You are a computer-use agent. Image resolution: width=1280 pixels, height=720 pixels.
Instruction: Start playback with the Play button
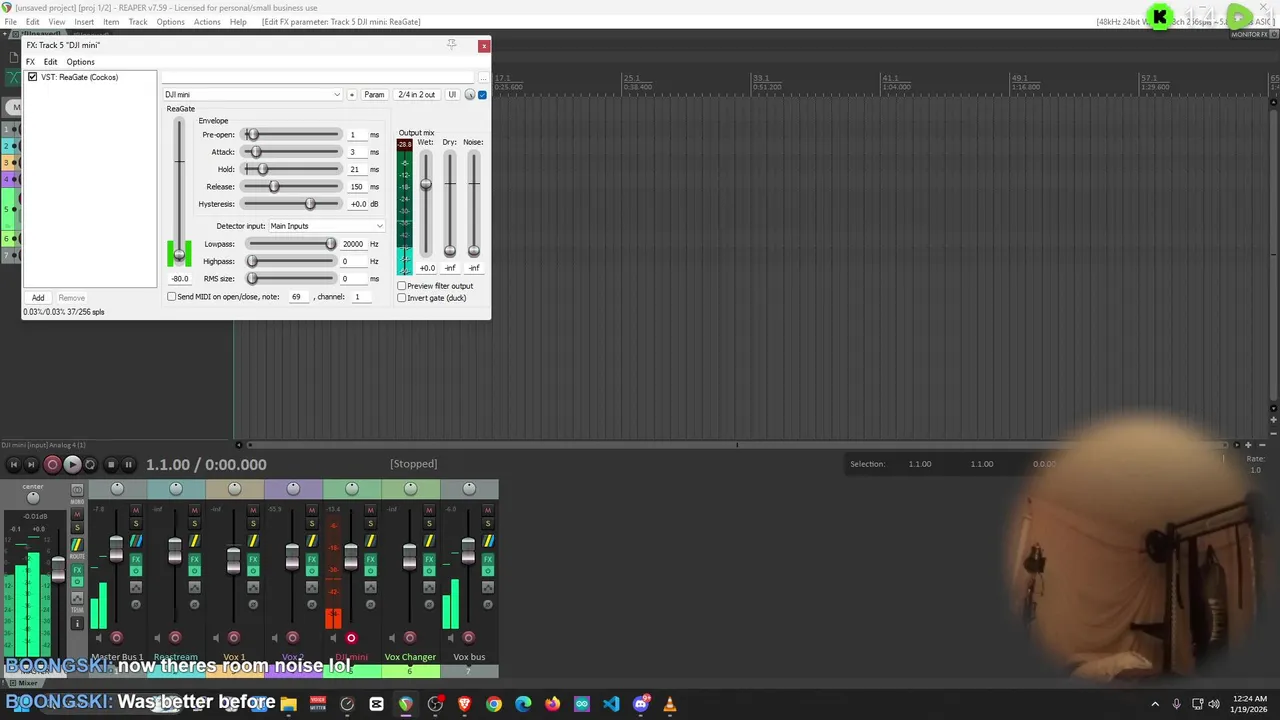[x=72, y=464]
